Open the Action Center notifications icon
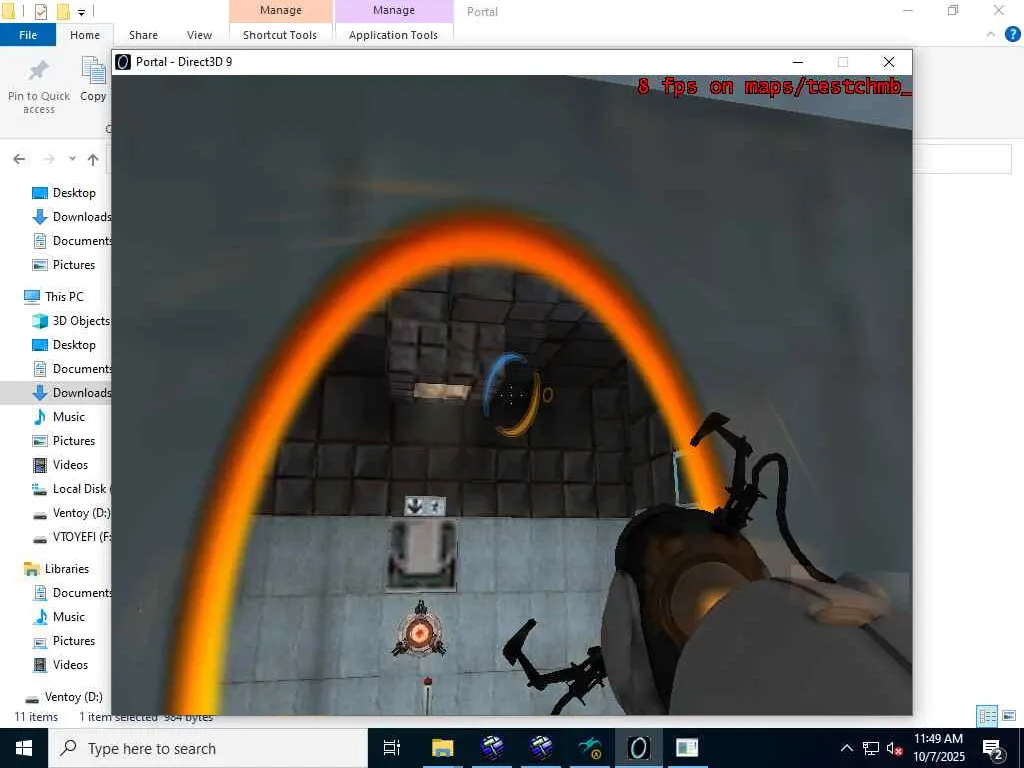 993,750
